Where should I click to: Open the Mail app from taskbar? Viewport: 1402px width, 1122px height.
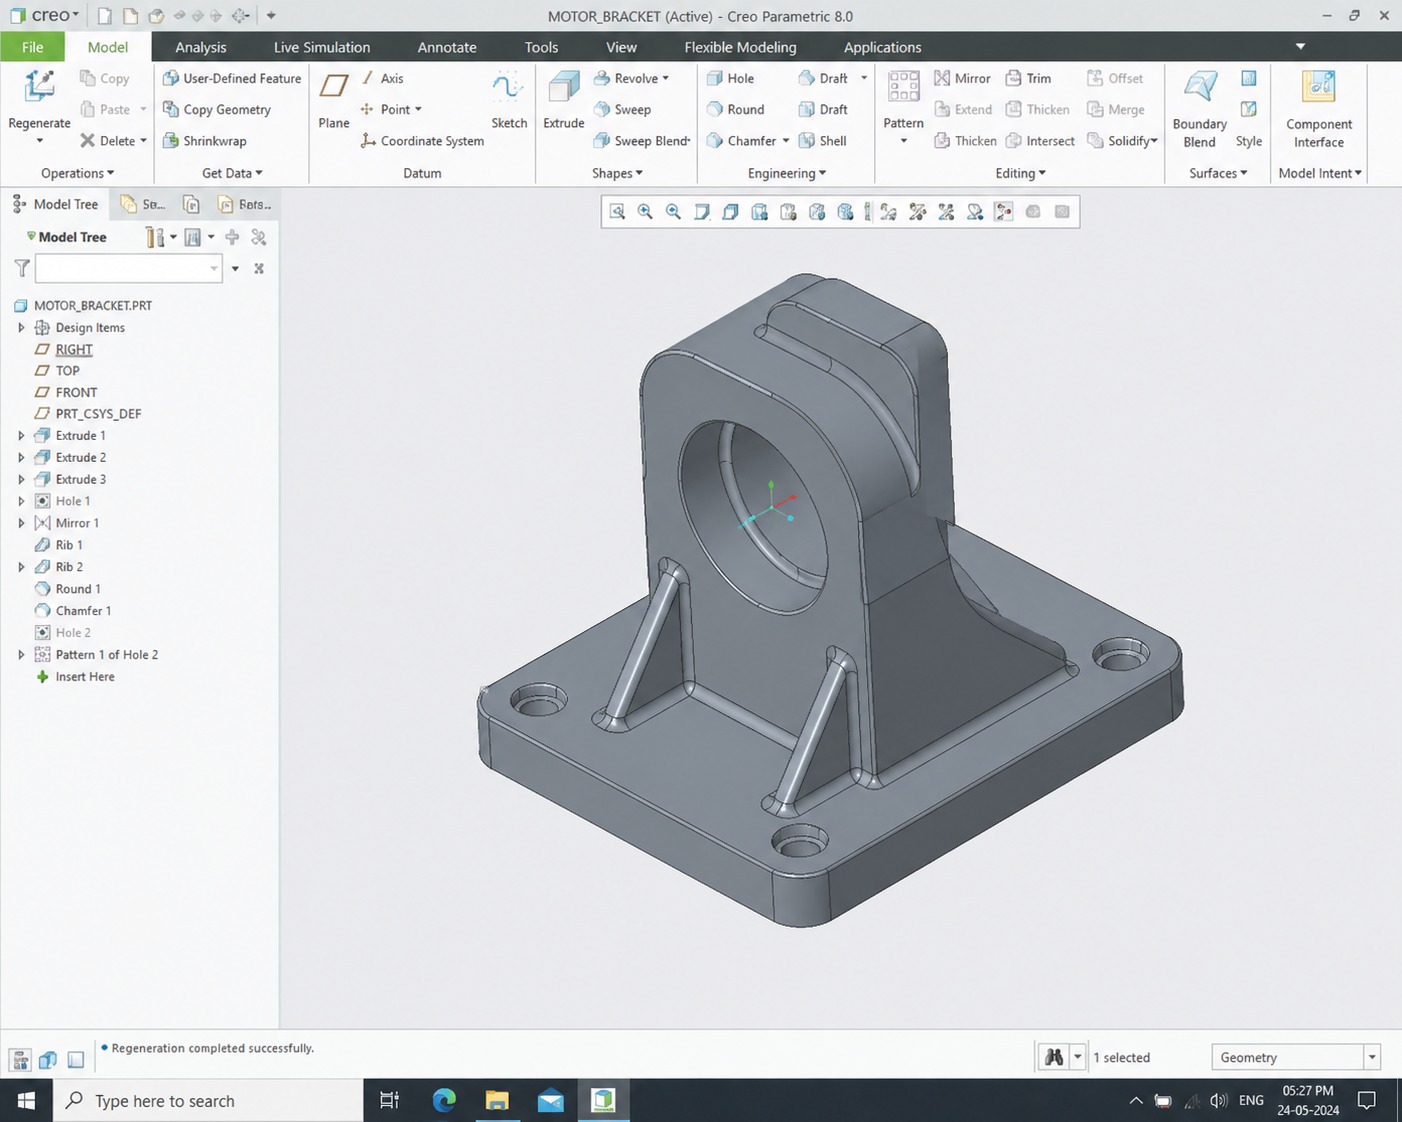click(x=550, y=1100)
